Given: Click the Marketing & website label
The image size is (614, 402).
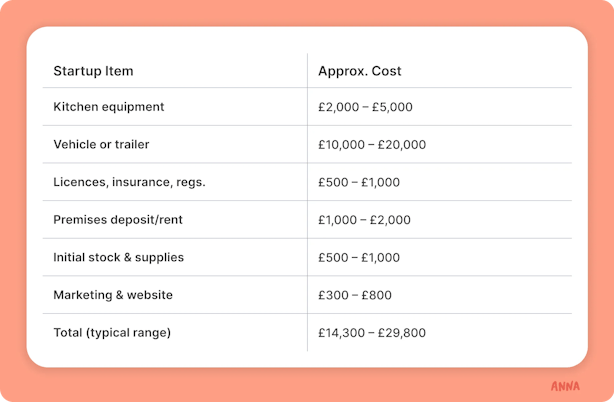Looking at the screenshot, I should pyautogui.click(x=113, y=295).
